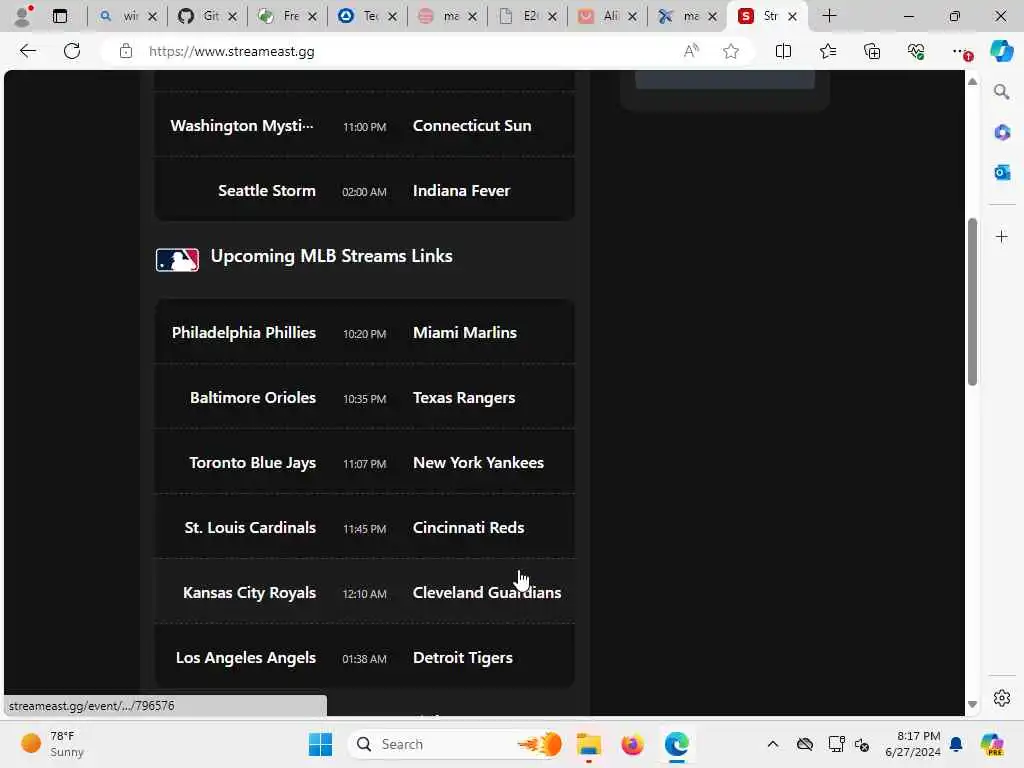
Task: Open Toronto Blue Jays vs Yankees stream
Action: click(x=364, y=462)
